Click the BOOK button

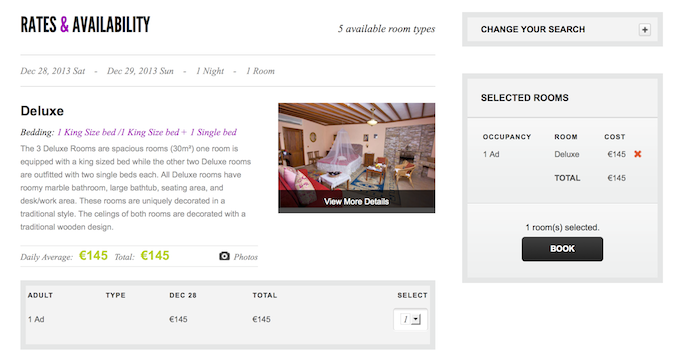[x=562, y=249]
